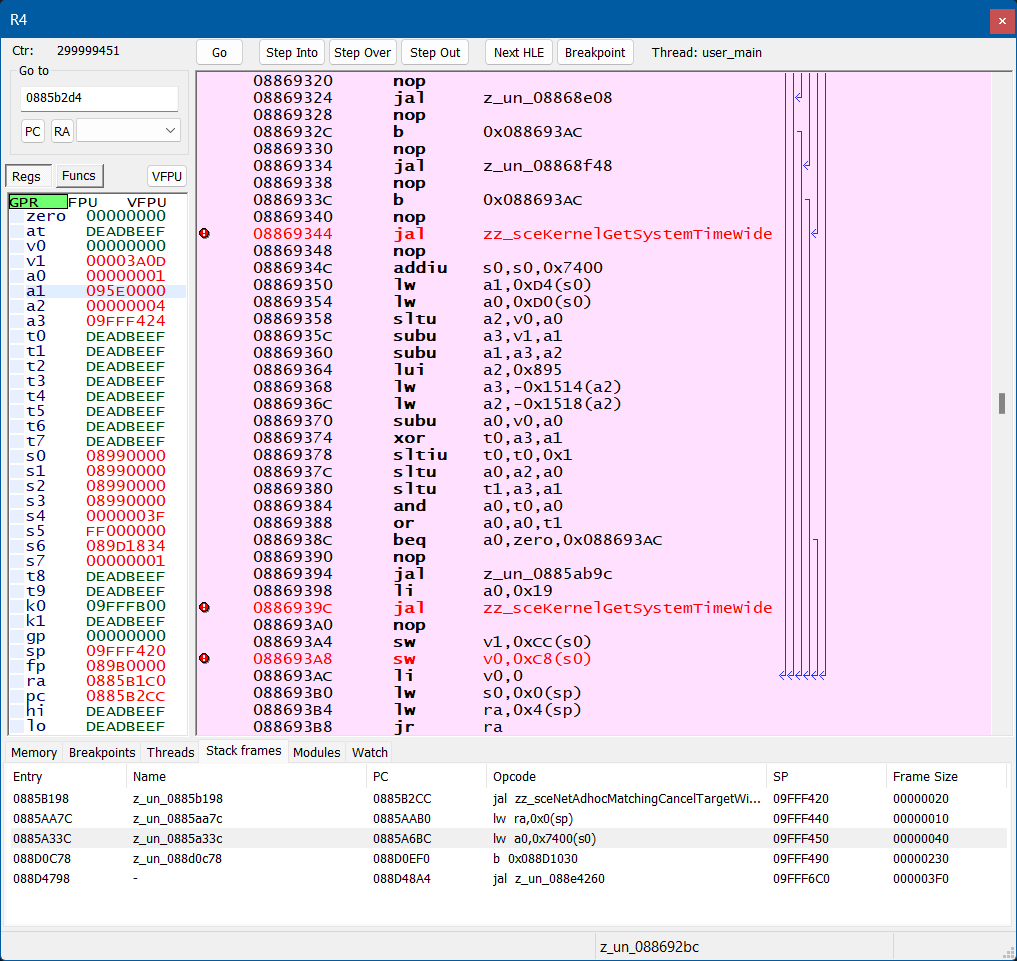Select stack frame row z_un_0885b198
This screenshot has width=1017, height=961.
coord(508,799)
